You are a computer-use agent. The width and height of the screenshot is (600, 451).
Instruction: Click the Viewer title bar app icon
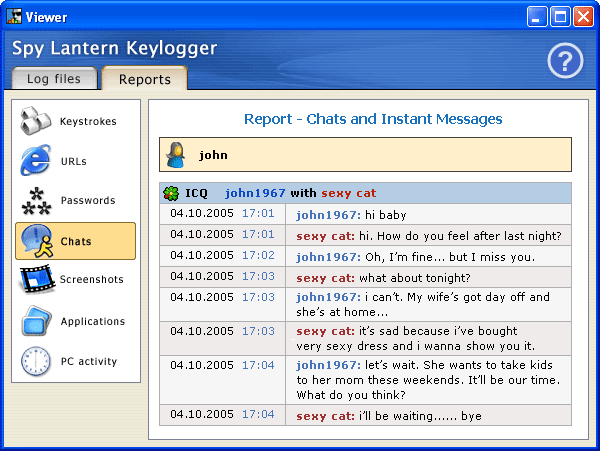14,16
